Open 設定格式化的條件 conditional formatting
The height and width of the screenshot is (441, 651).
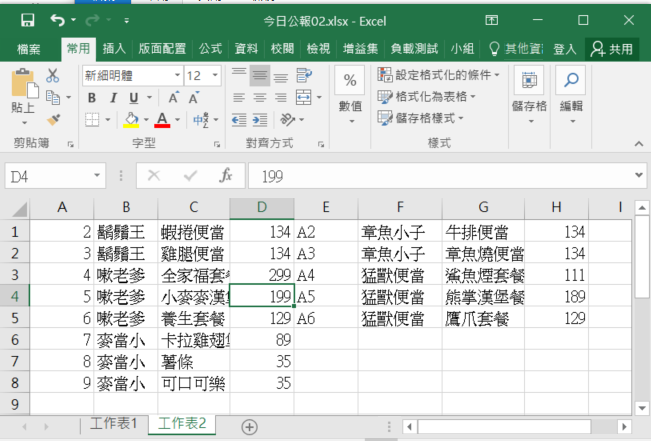(x=438, y=75)
